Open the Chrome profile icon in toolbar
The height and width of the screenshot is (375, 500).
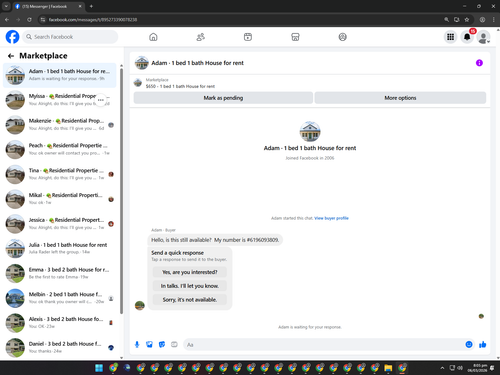pos(482,20)
